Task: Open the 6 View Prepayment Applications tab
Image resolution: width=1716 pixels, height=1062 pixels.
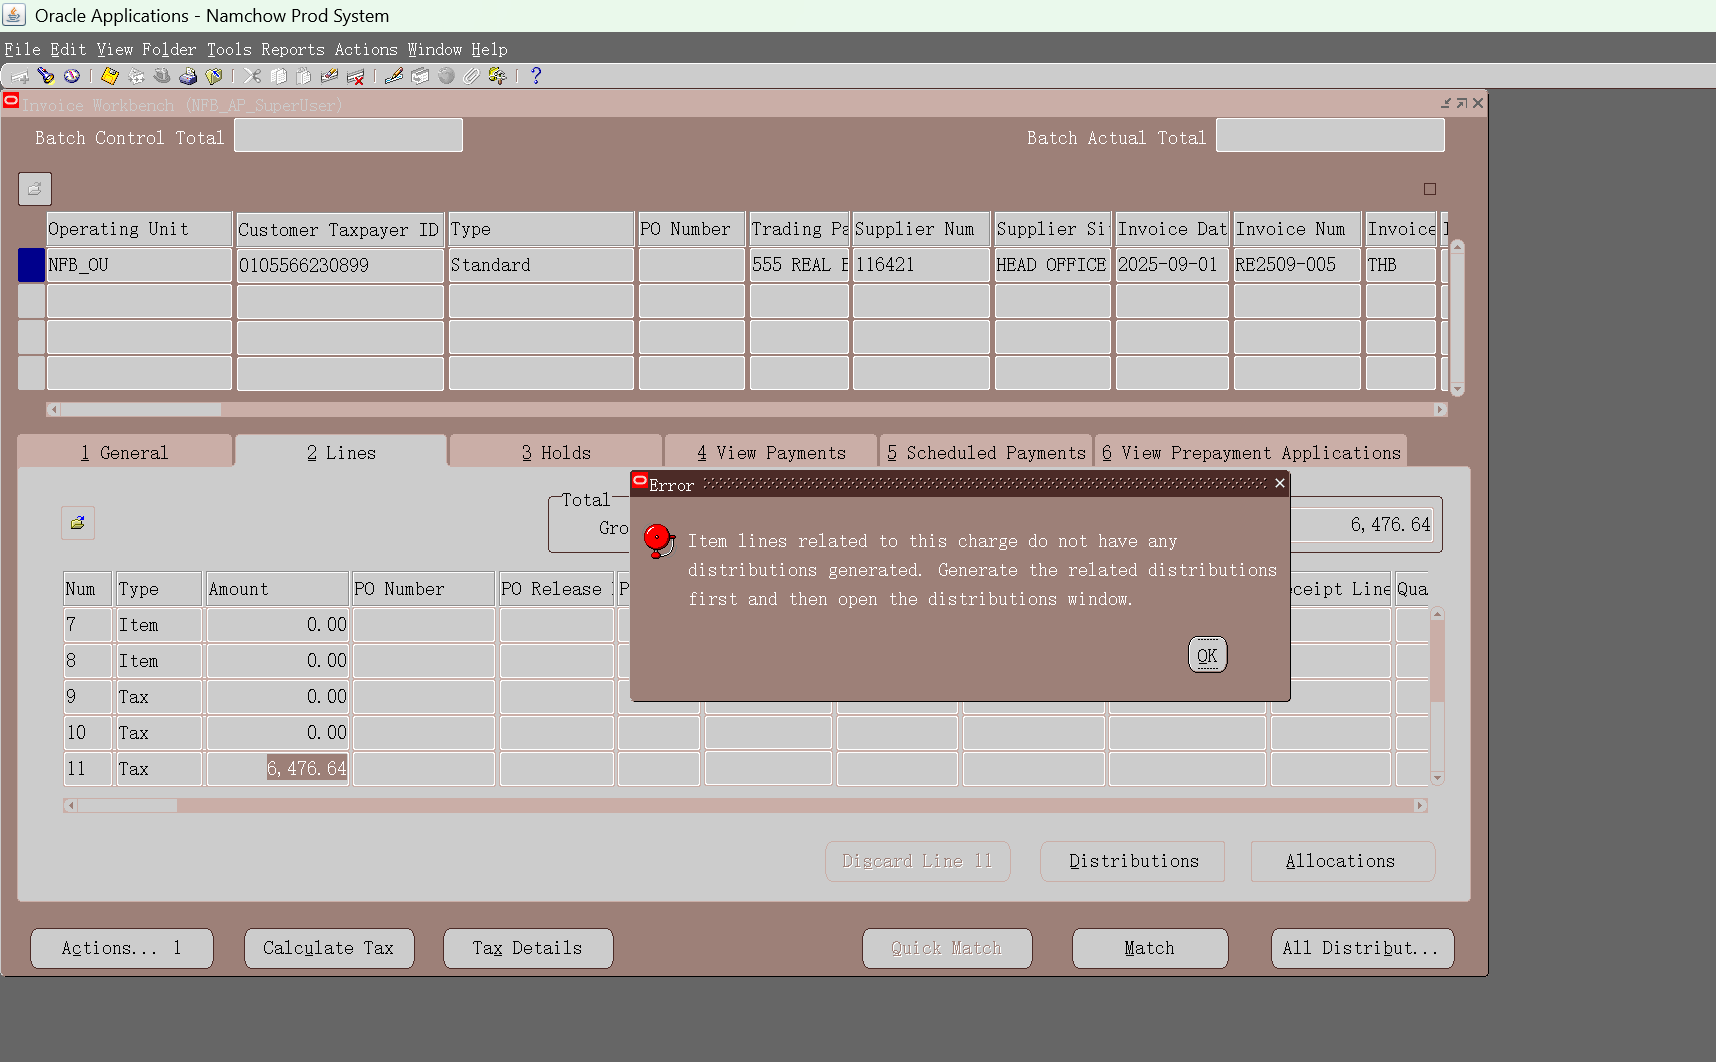Action: [x=1251, y=452]
